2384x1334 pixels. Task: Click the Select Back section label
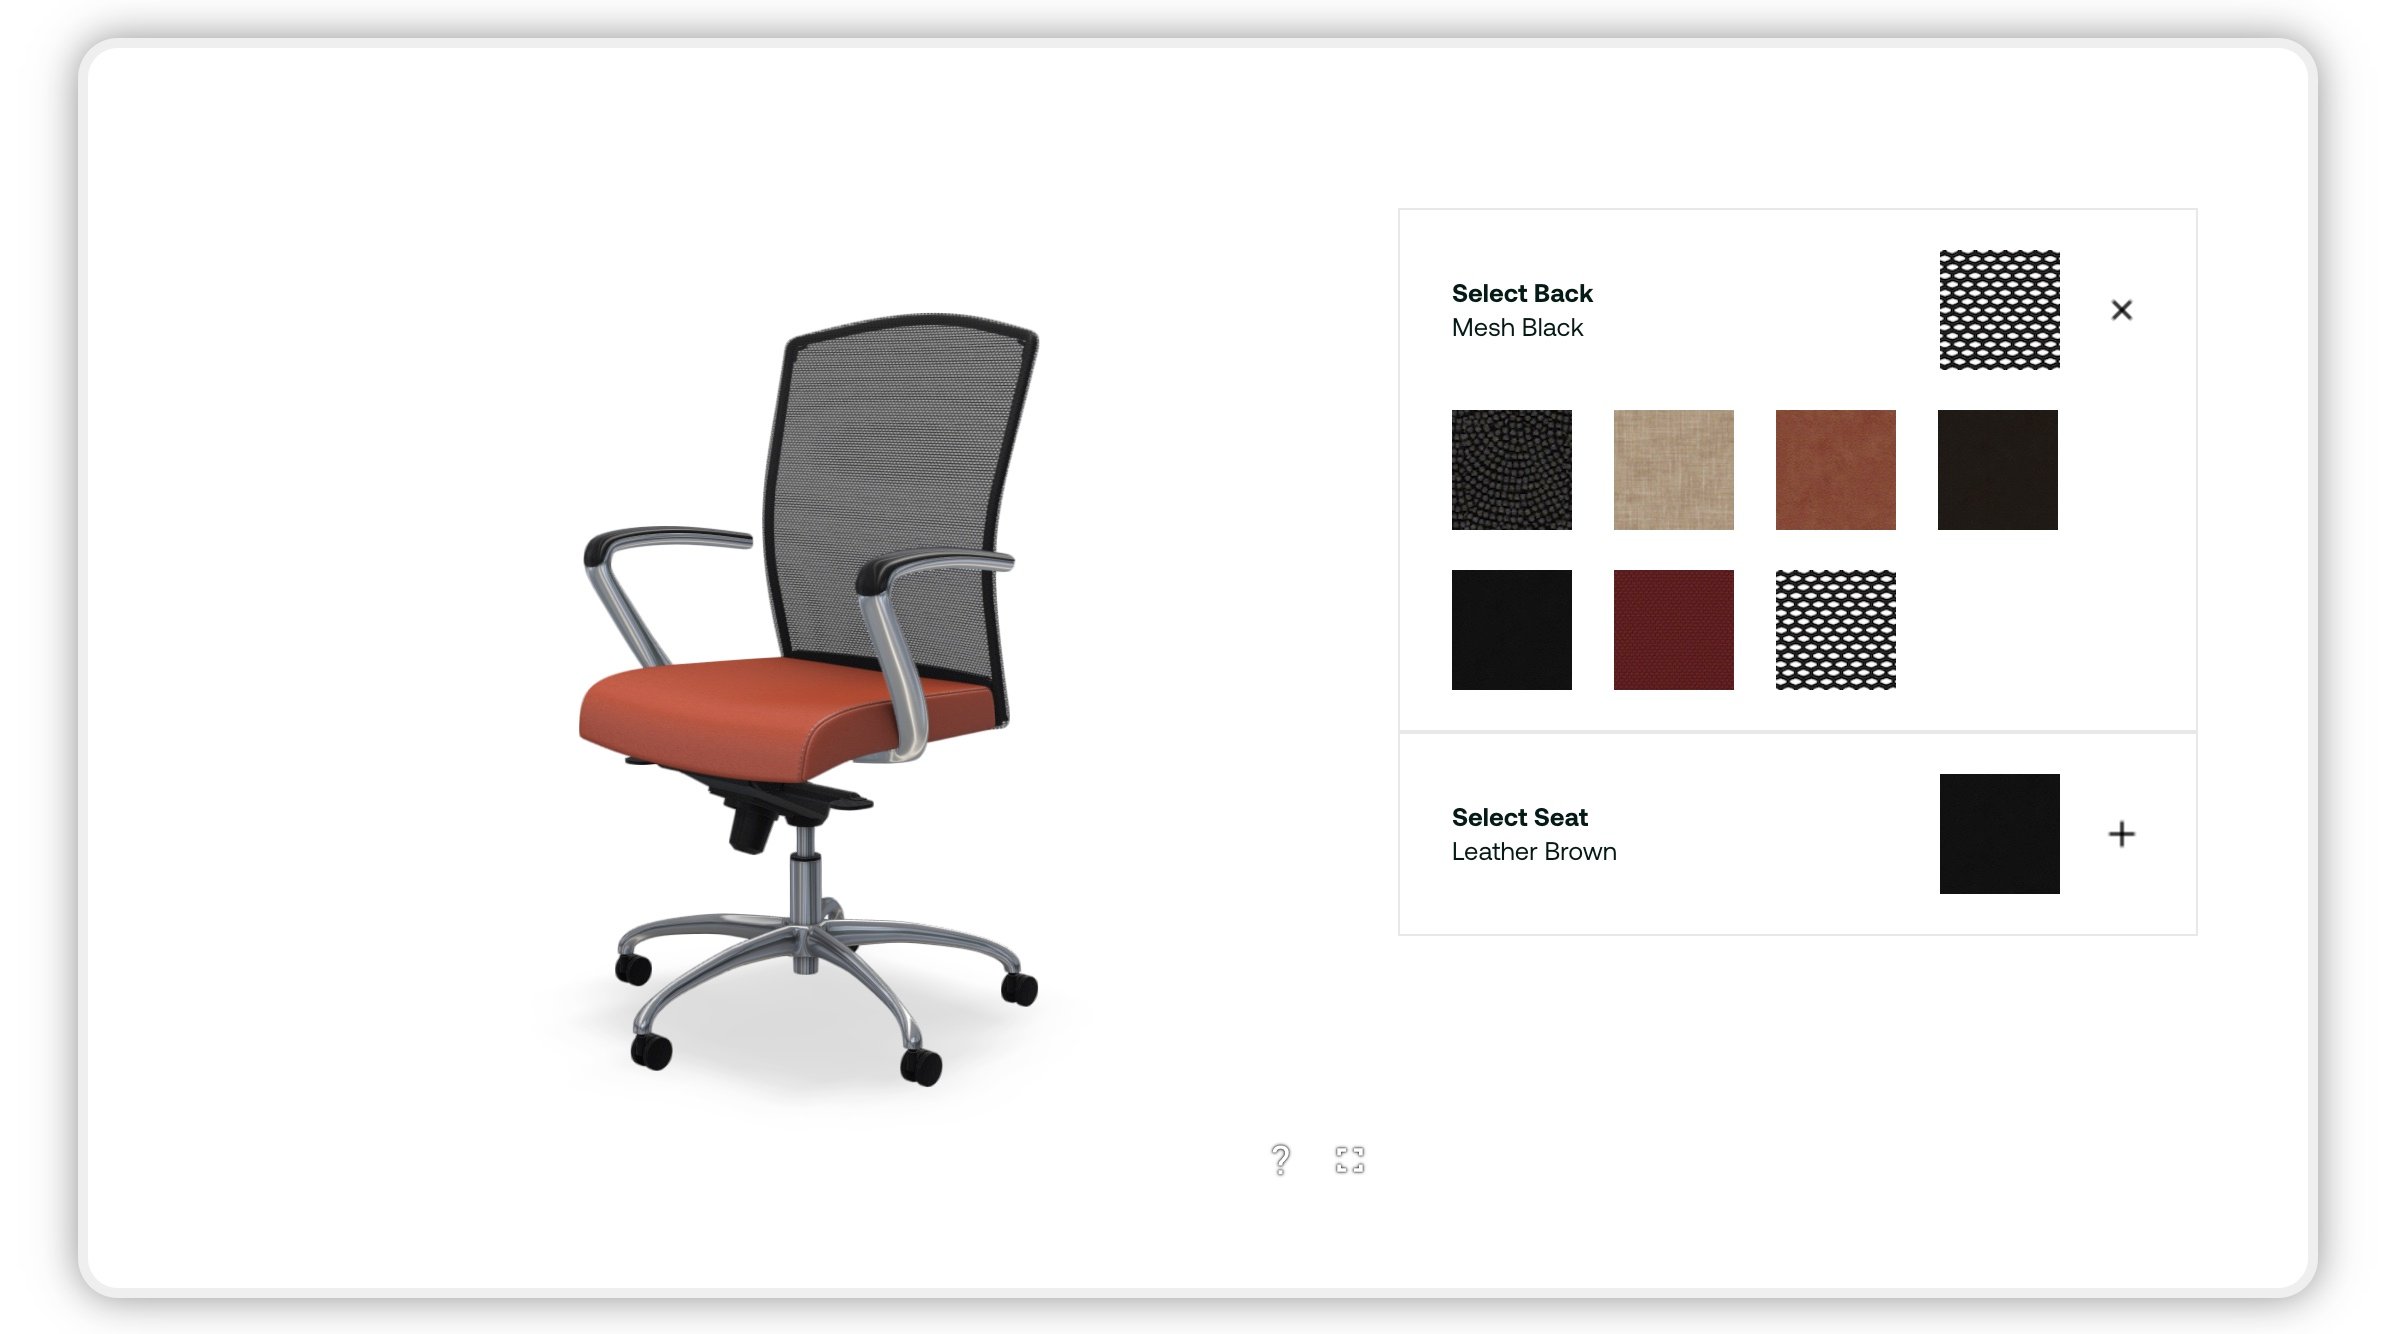click(x=1523, y=293)
